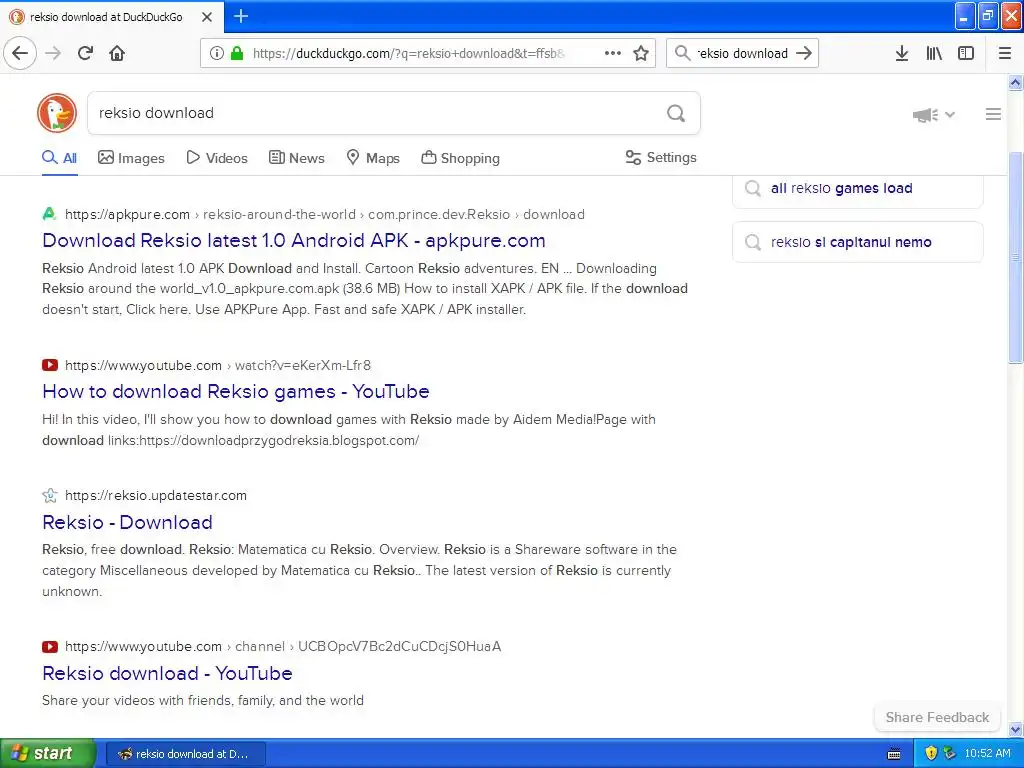Click the Firefox back arrow button

click(20, 53)
